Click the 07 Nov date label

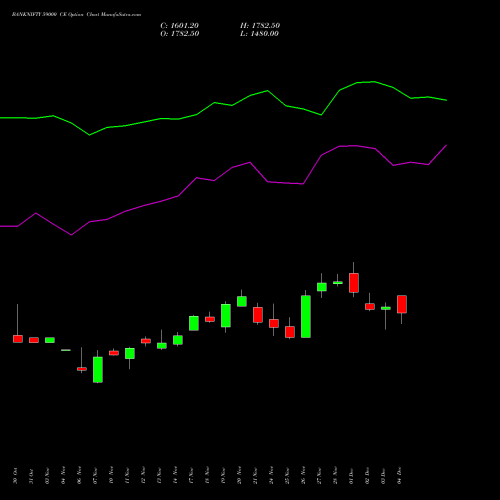tap(95, 476)
